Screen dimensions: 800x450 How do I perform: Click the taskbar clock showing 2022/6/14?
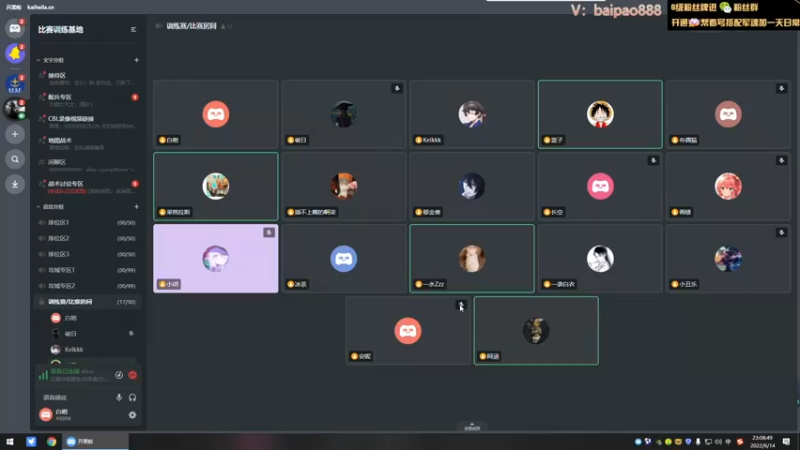pyautogui.click(x=762, y=442)
